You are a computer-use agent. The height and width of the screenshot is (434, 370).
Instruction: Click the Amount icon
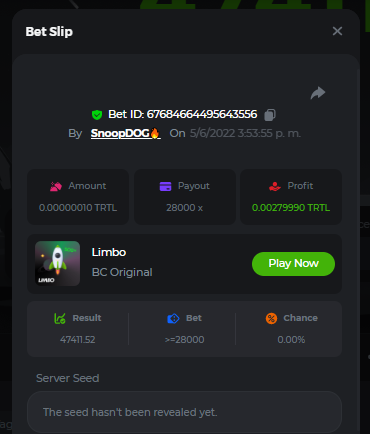click(56, 186)
